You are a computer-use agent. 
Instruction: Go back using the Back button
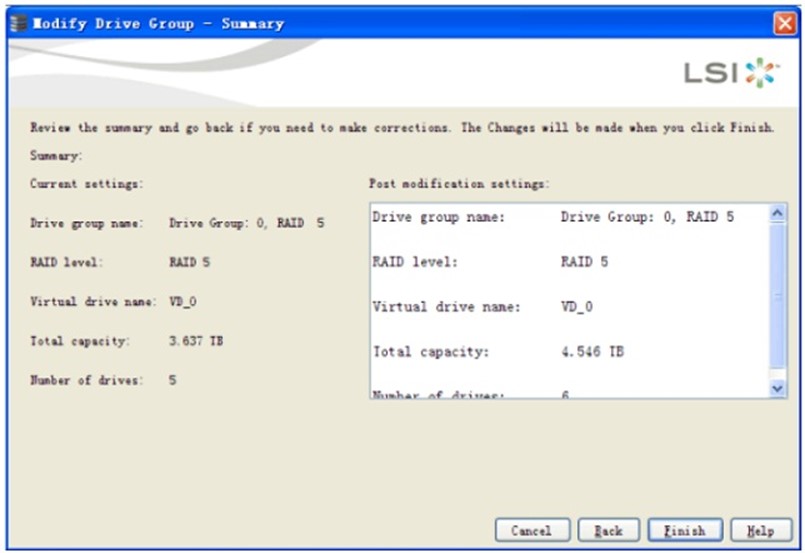point(607,531)
